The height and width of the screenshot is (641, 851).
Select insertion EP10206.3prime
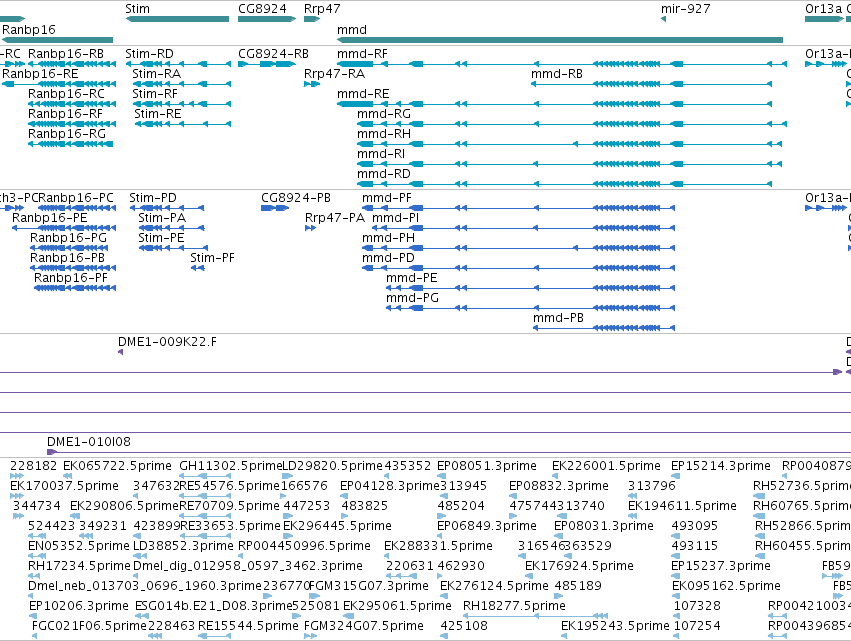coord(34,616)
